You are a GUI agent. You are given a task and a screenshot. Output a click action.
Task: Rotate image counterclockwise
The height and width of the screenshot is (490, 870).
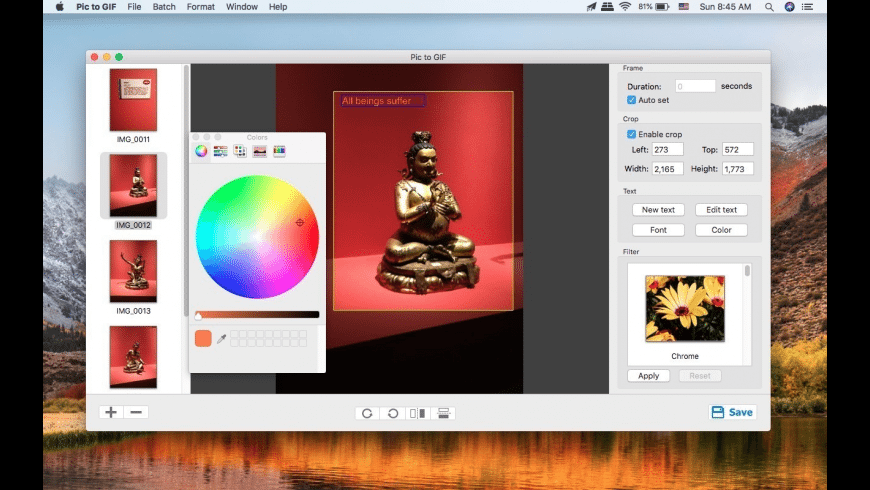(x=392, y=413)
